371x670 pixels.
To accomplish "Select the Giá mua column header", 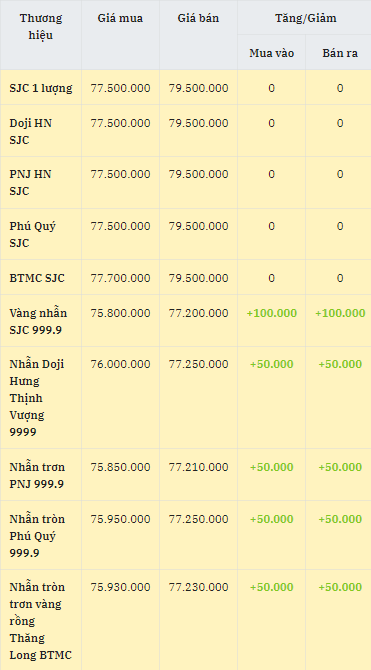I will point(120,18).
